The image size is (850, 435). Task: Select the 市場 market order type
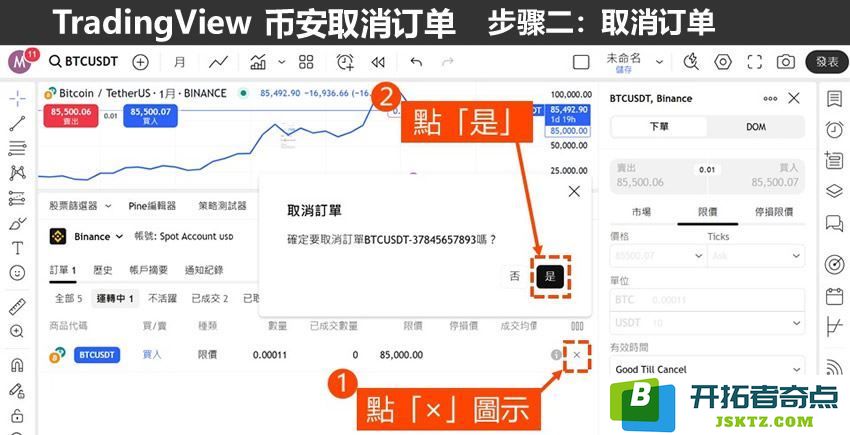[642, 212]
